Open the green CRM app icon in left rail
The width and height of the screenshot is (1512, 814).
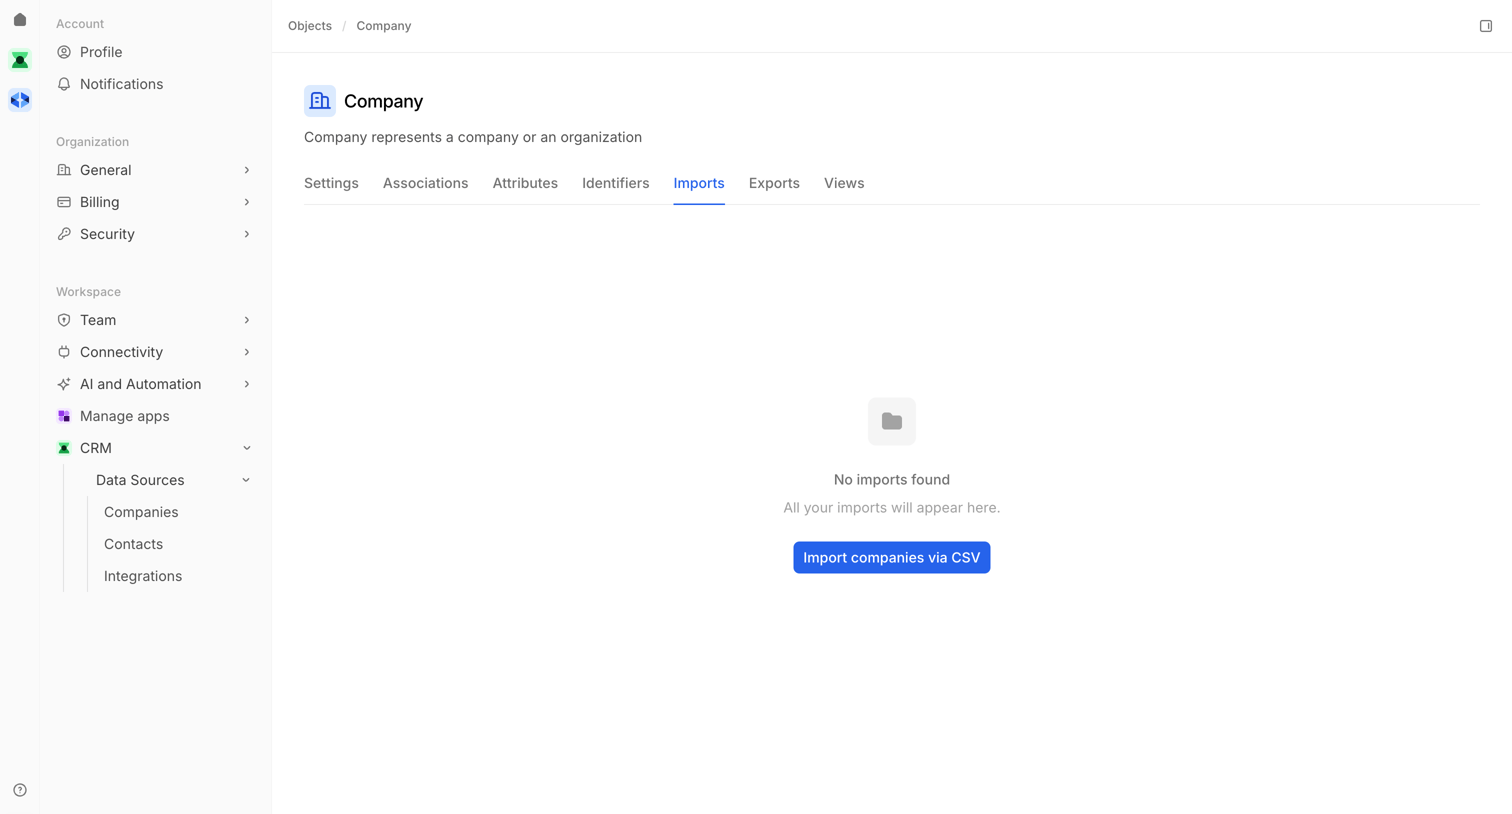[x=20, y=60]
